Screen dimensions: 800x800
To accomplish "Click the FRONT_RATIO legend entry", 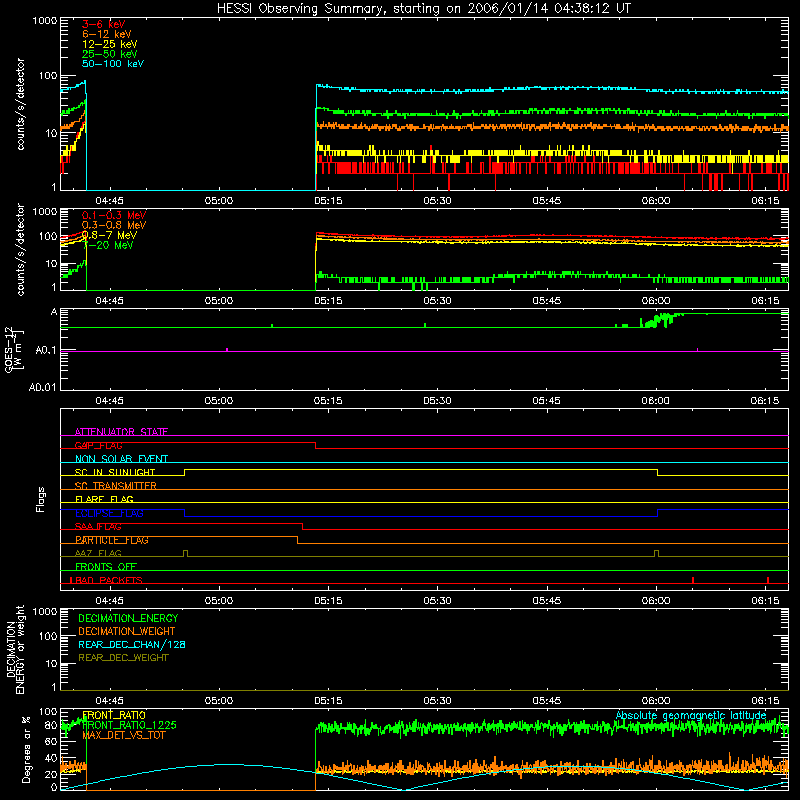I will coord(114,715).
